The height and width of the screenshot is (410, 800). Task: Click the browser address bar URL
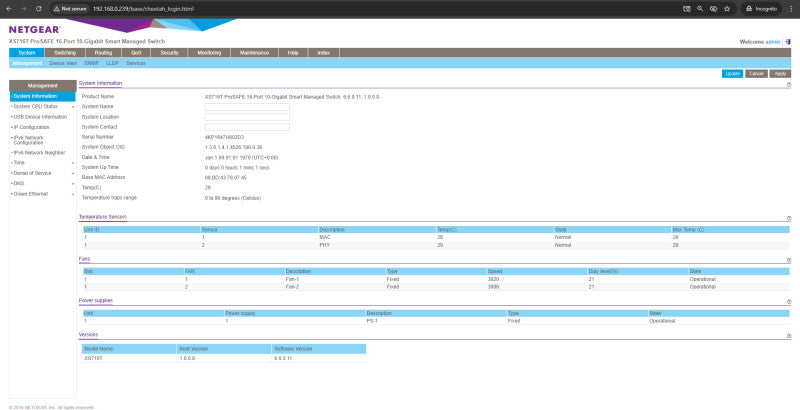point(143,9)
